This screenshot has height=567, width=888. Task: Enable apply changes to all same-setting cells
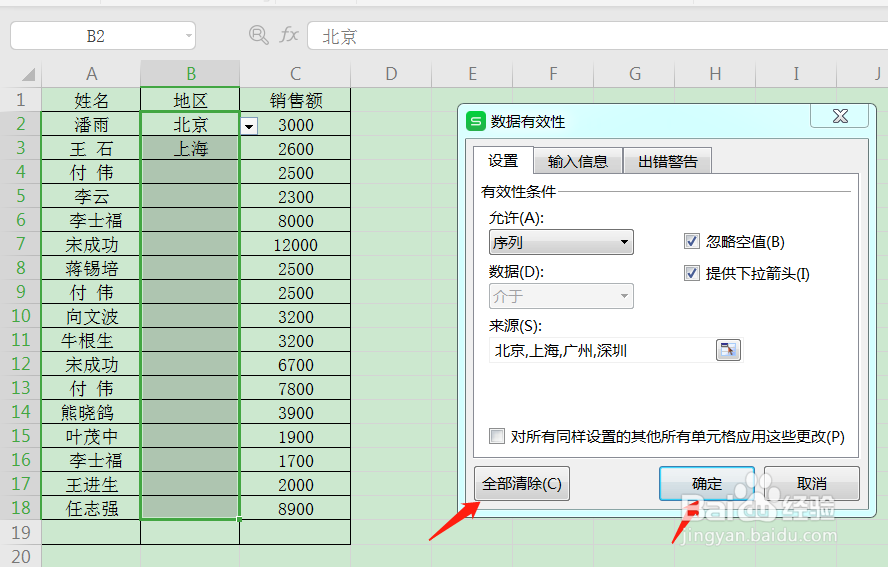[497, 436]
